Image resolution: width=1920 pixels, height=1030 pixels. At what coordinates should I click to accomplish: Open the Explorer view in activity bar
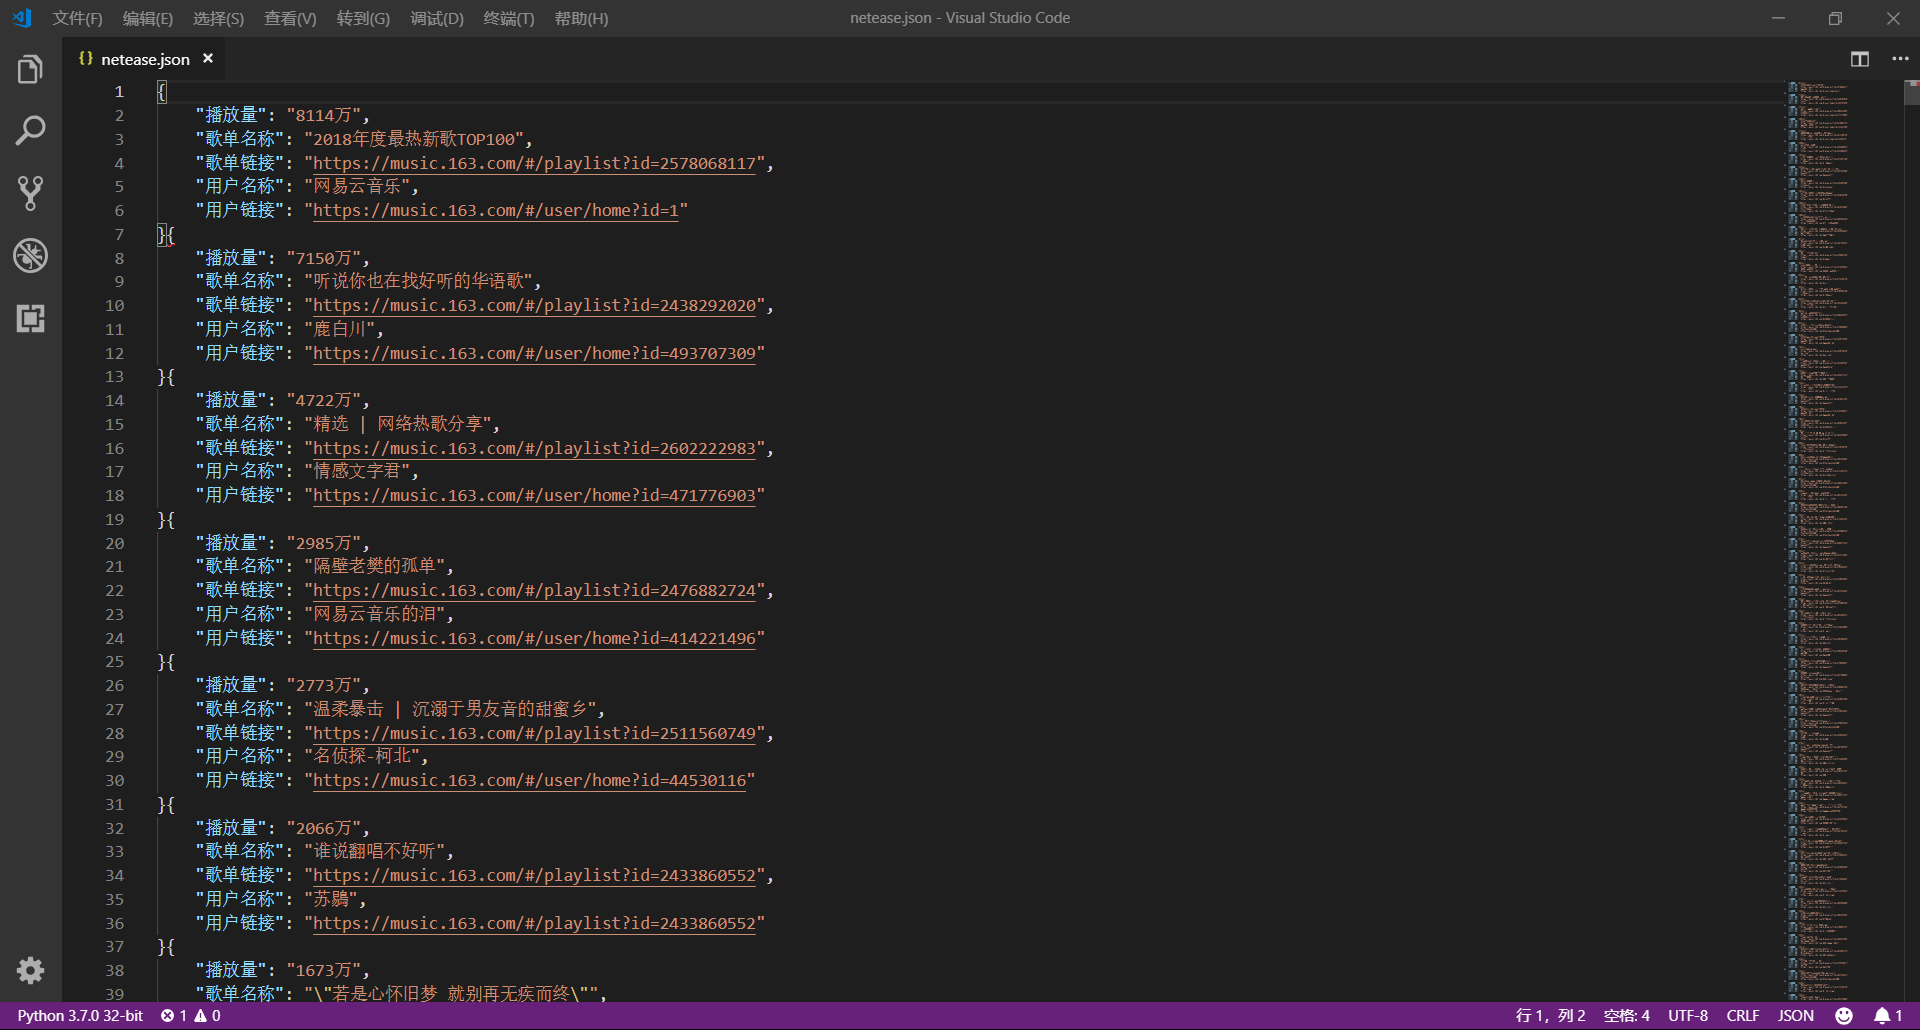pyautogui.click(x=30, y=69)
